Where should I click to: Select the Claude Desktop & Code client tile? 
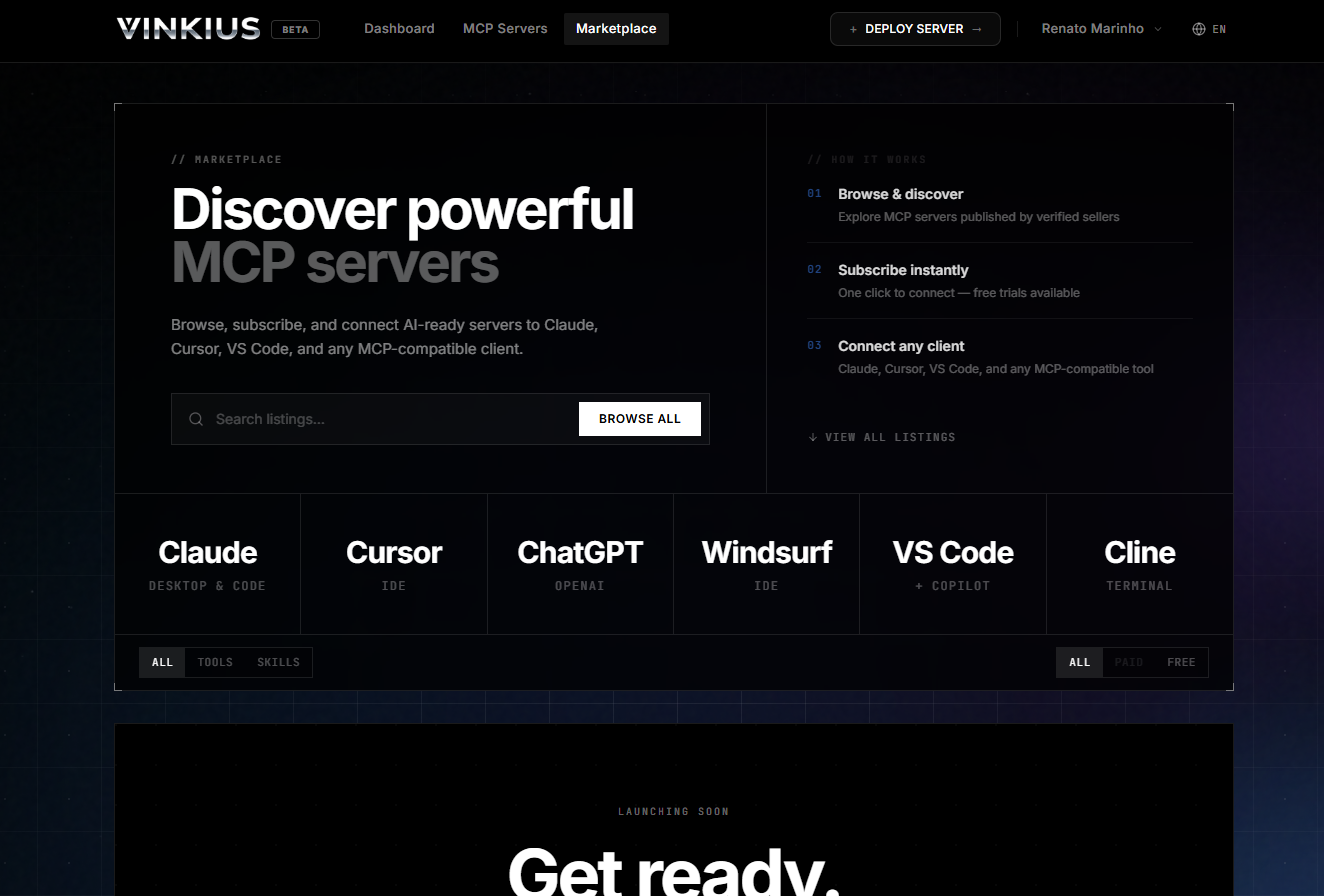tap(207, 563)
